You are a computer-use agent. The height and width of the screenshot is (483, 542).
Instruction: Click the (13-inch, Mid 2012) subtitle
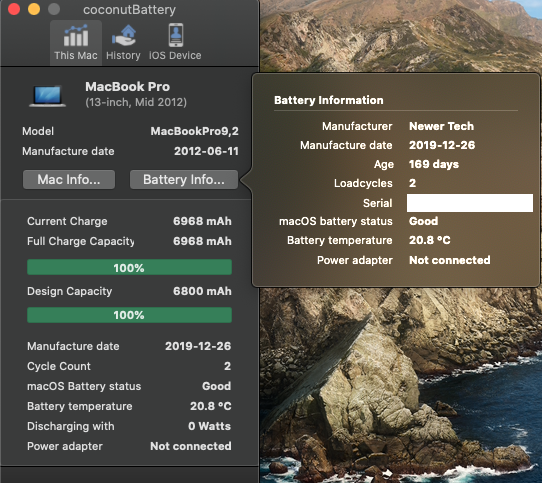(136, 102)
